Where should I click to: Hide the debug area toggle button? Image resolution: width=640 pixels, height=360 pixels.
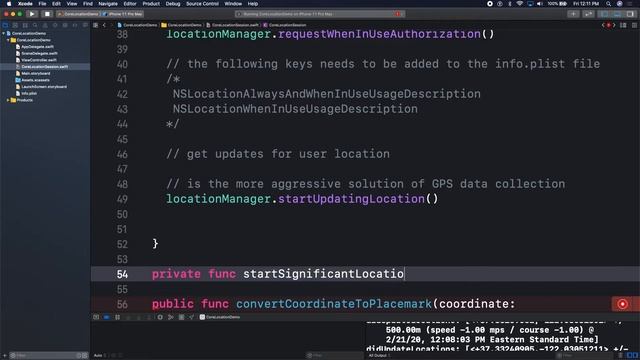click(x=96, y=317)
